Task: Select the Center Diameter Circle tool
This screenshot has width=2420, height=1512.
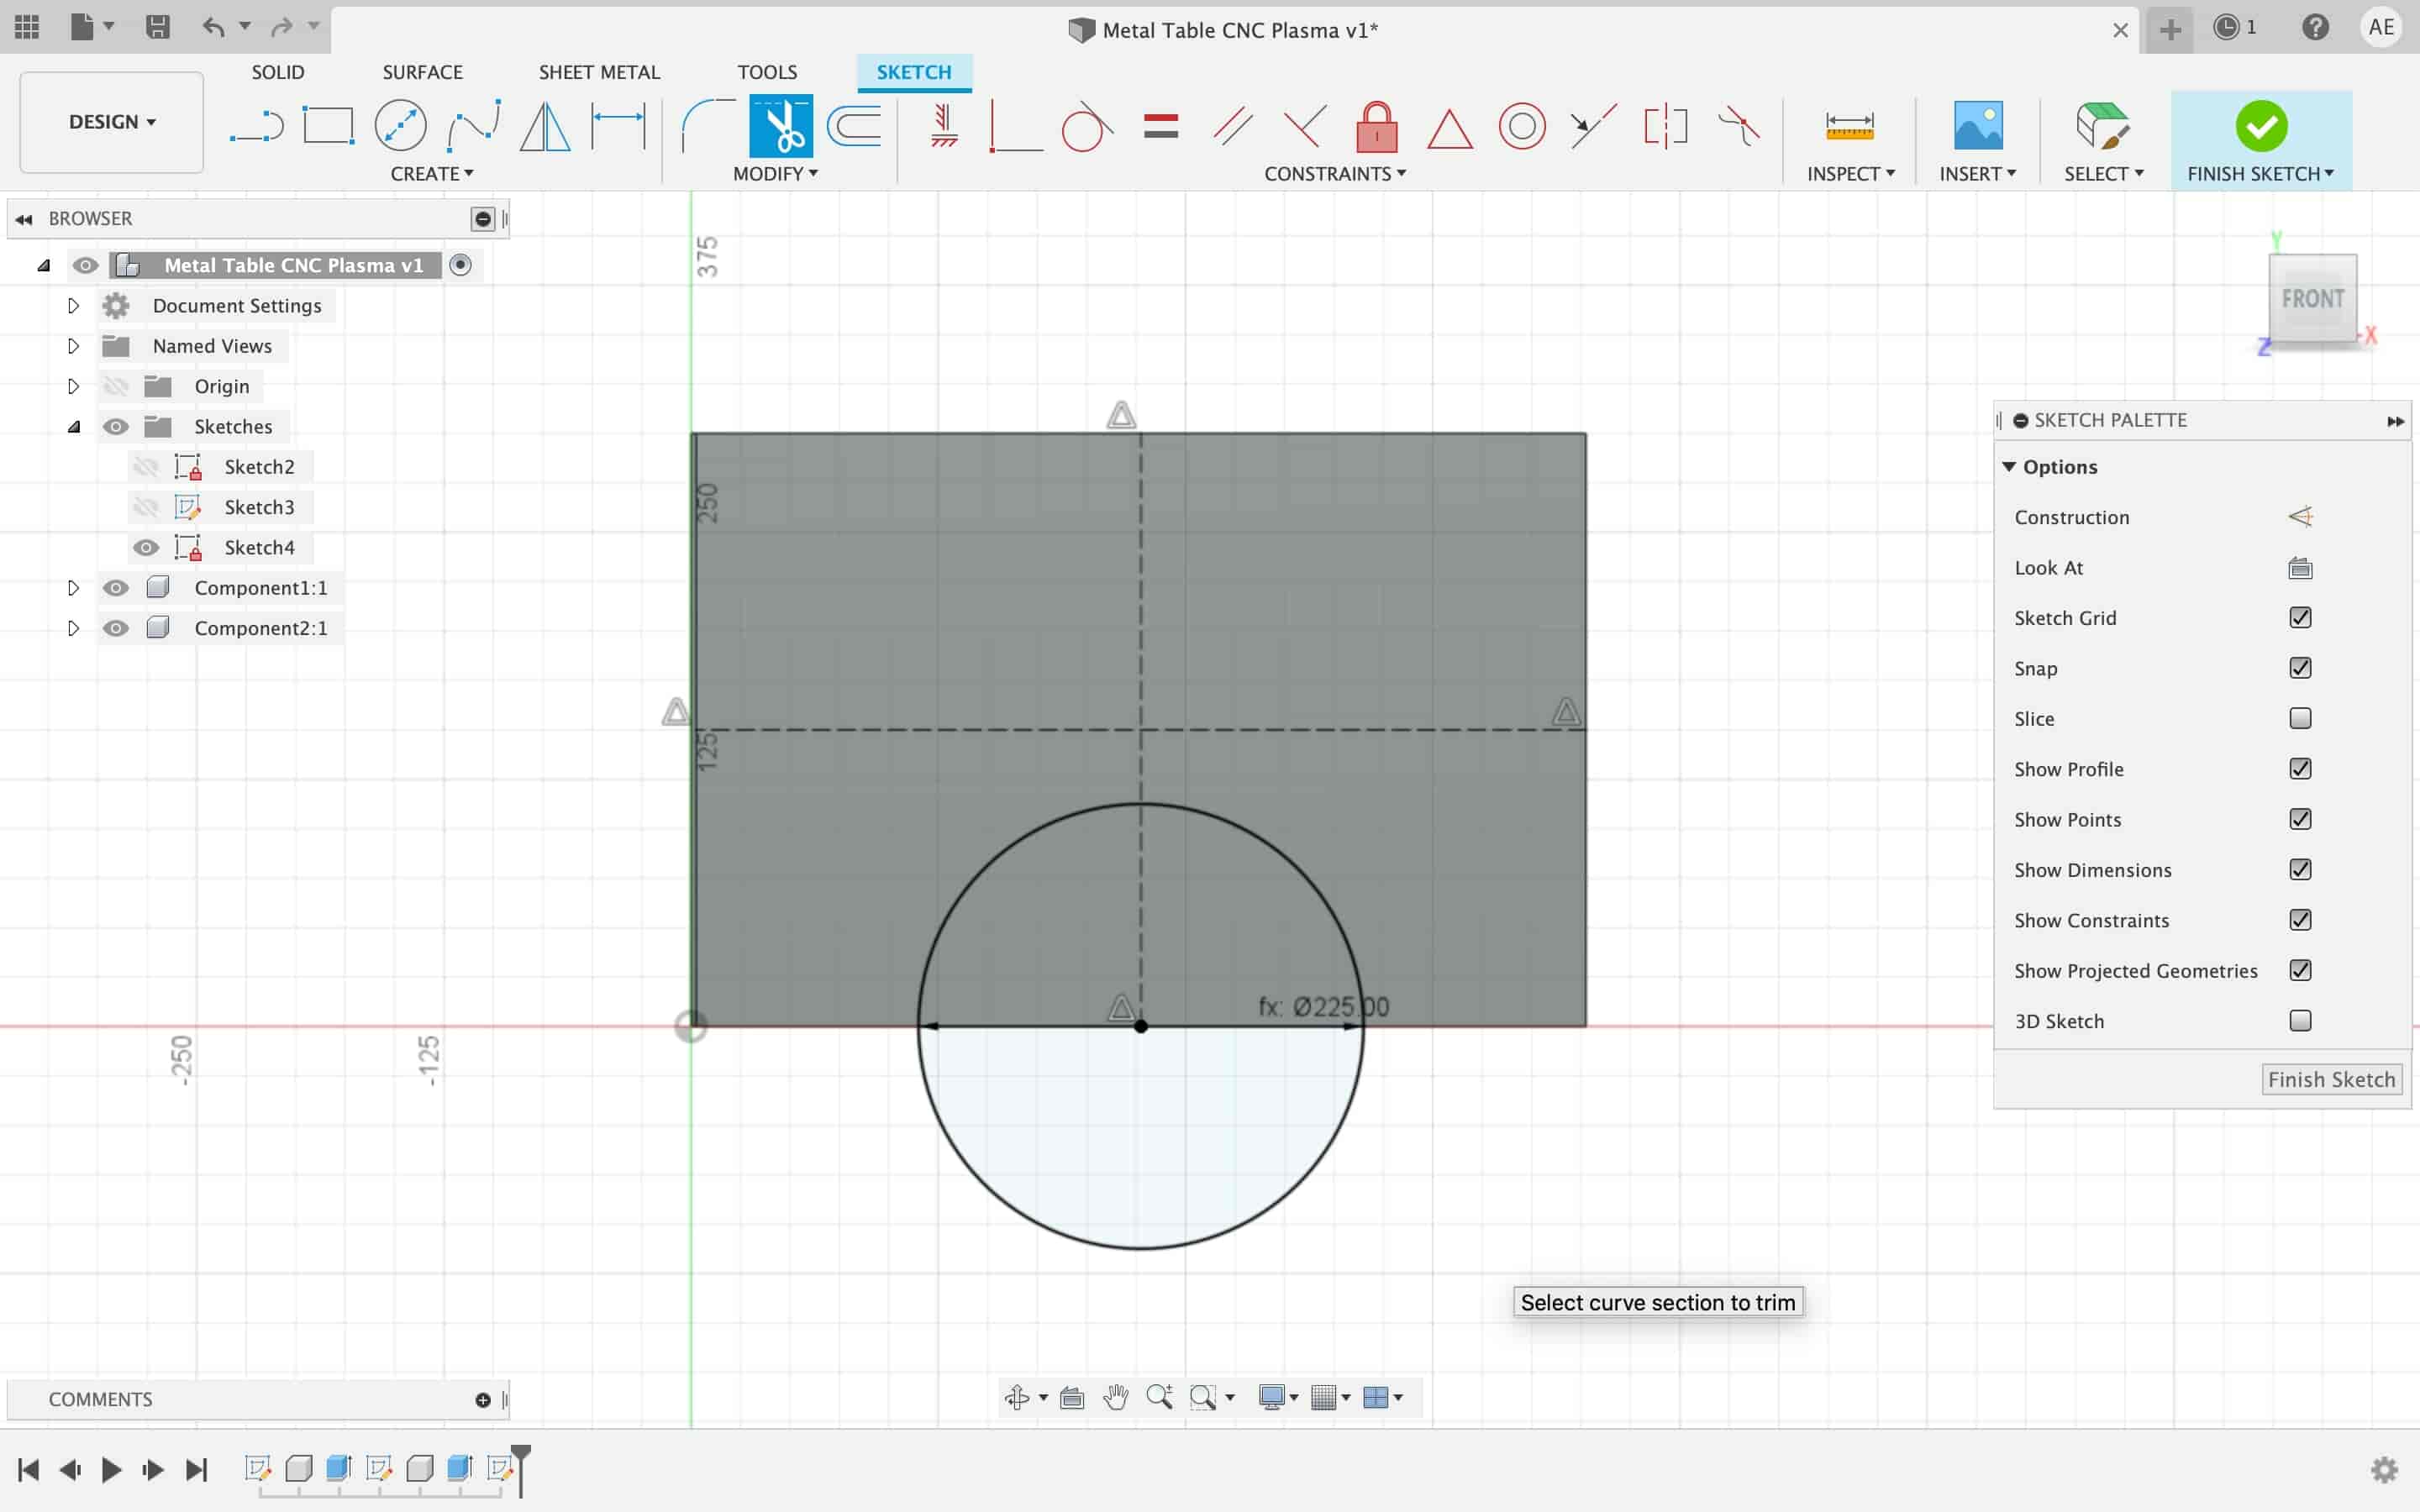Action: pyautogui.click(x=400, y=126)
